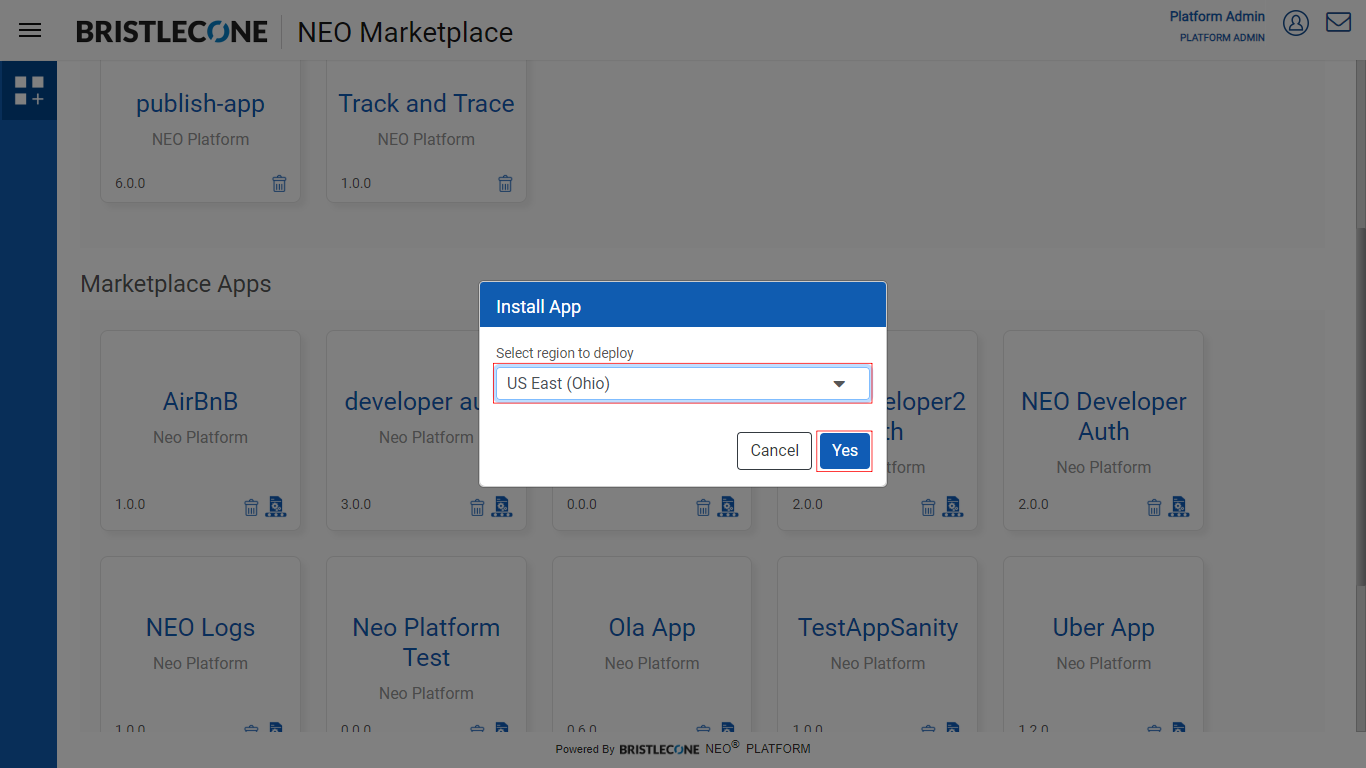The width and height of the screenshot is (1366, 768).
Task: Click the page vertical scrollbar
Action: click(x=1361, y=405)
